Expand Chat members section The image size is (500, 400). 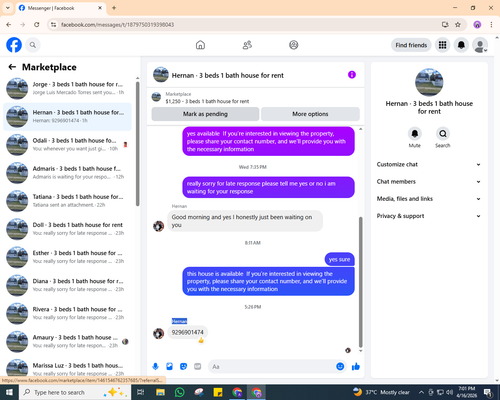tap(429, 182)
